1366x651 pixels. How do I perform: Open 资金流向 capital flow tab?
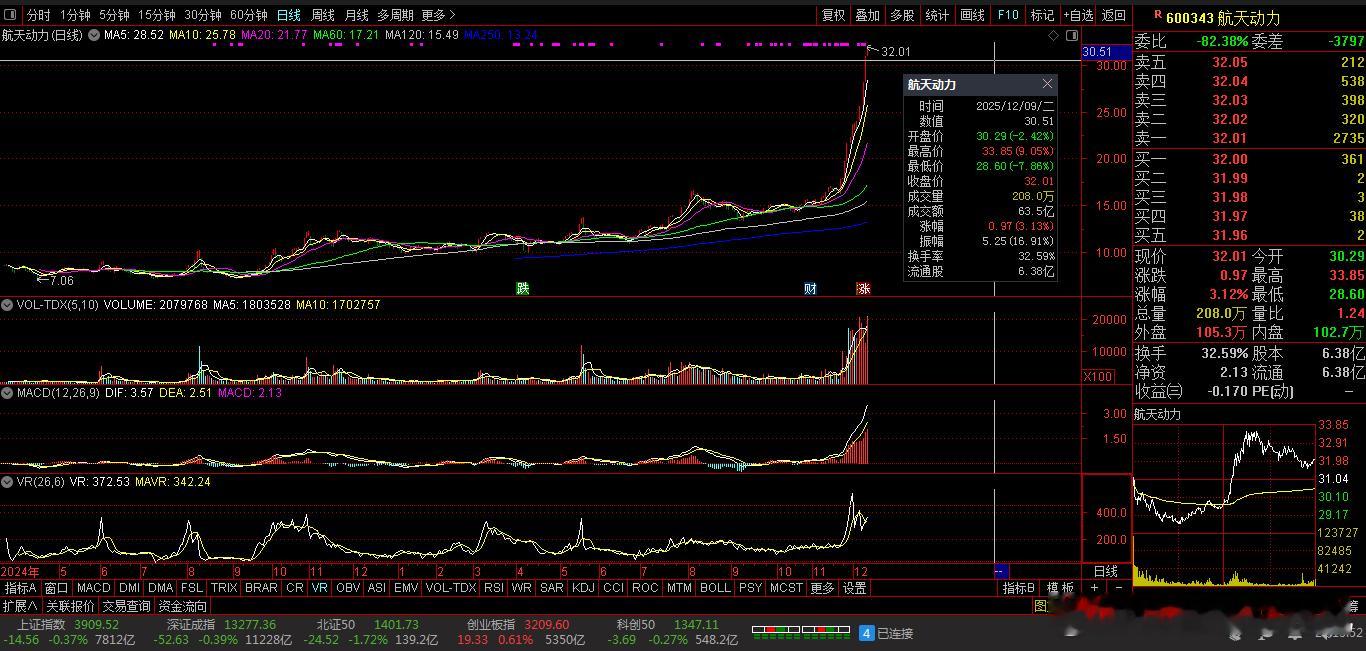click(x=183, y=606)
